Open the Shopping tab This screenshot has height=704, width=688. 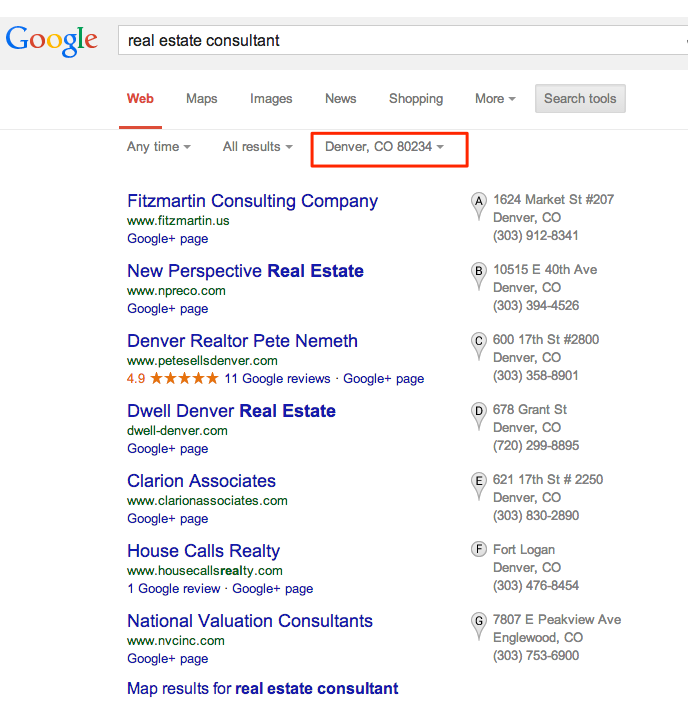(x=416, y=98)
